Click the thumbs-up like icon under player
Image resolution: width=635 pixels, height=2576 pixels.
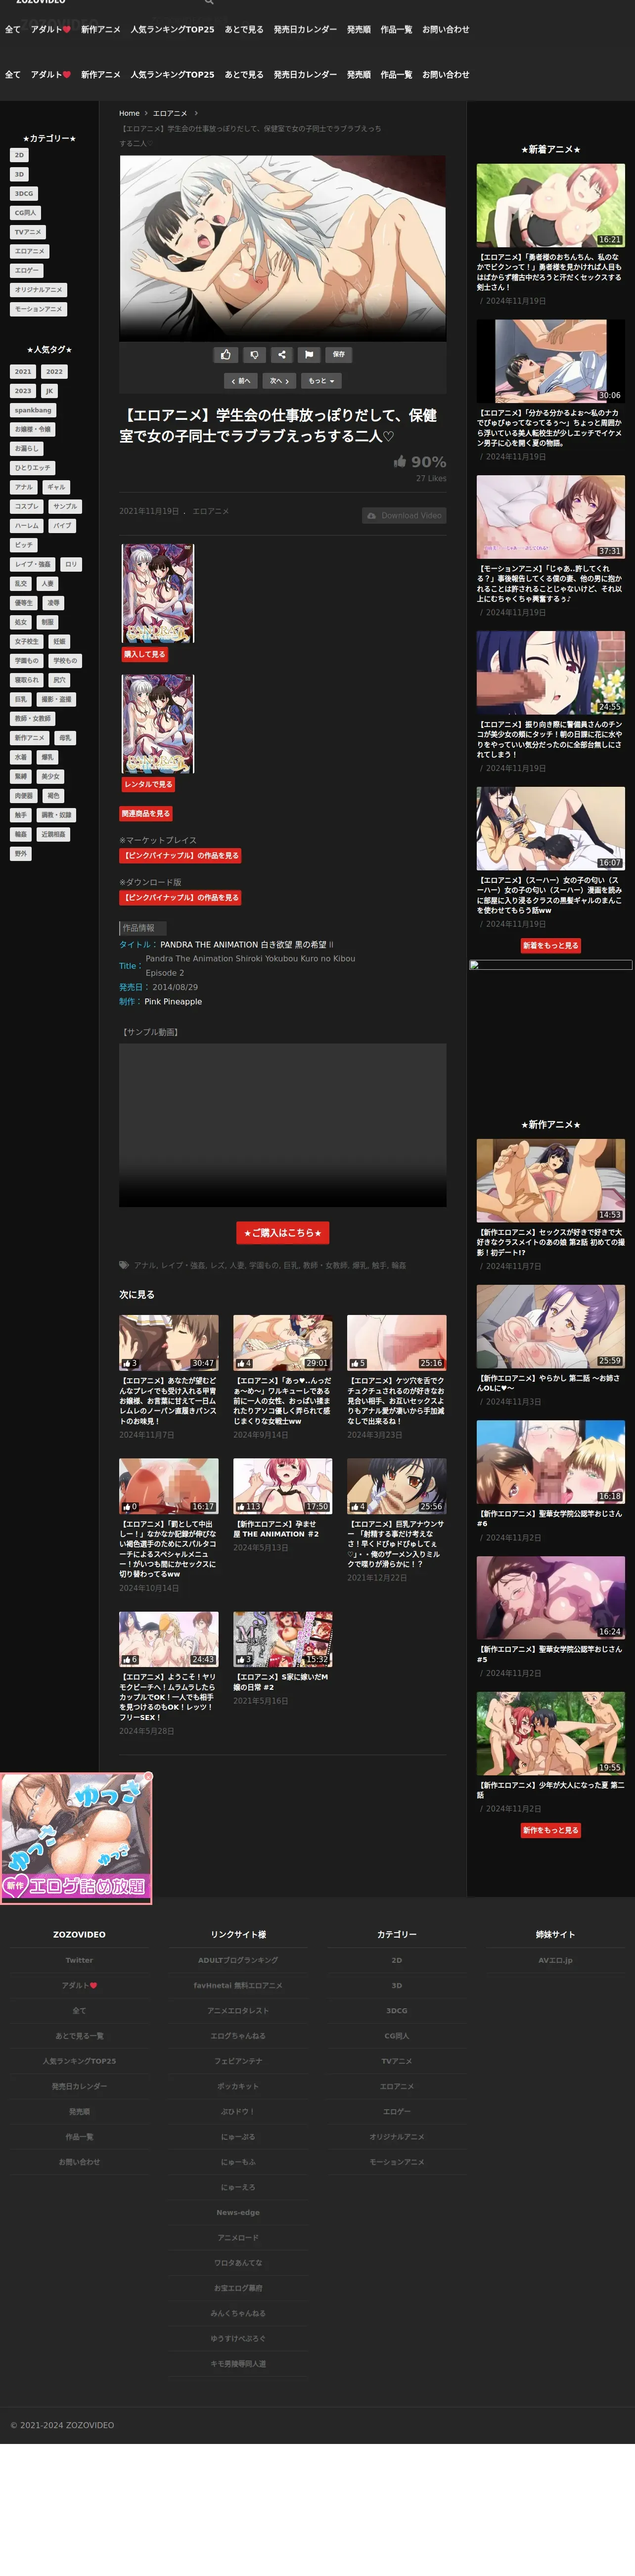(x=226, y=354)
